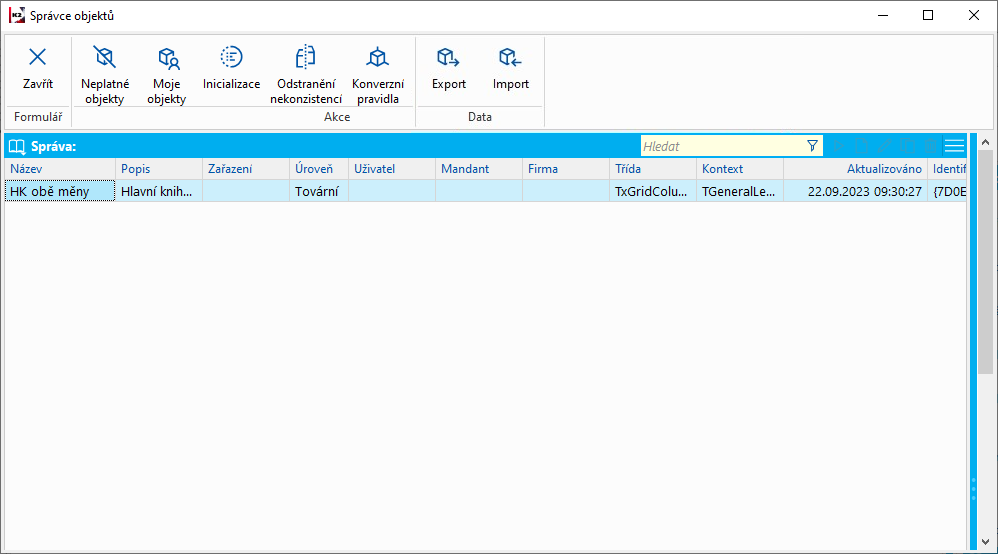Click the 'Tovární' level cell

(x=320, y=191)
